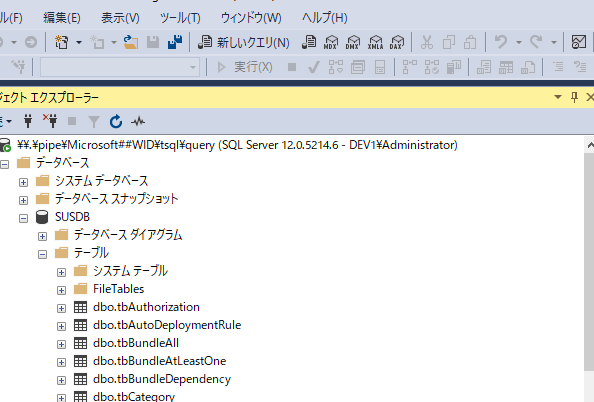This screenshot has height=402, width=594.
Task: Open the Redo history dropdown arrow
Action: [553, 42]
